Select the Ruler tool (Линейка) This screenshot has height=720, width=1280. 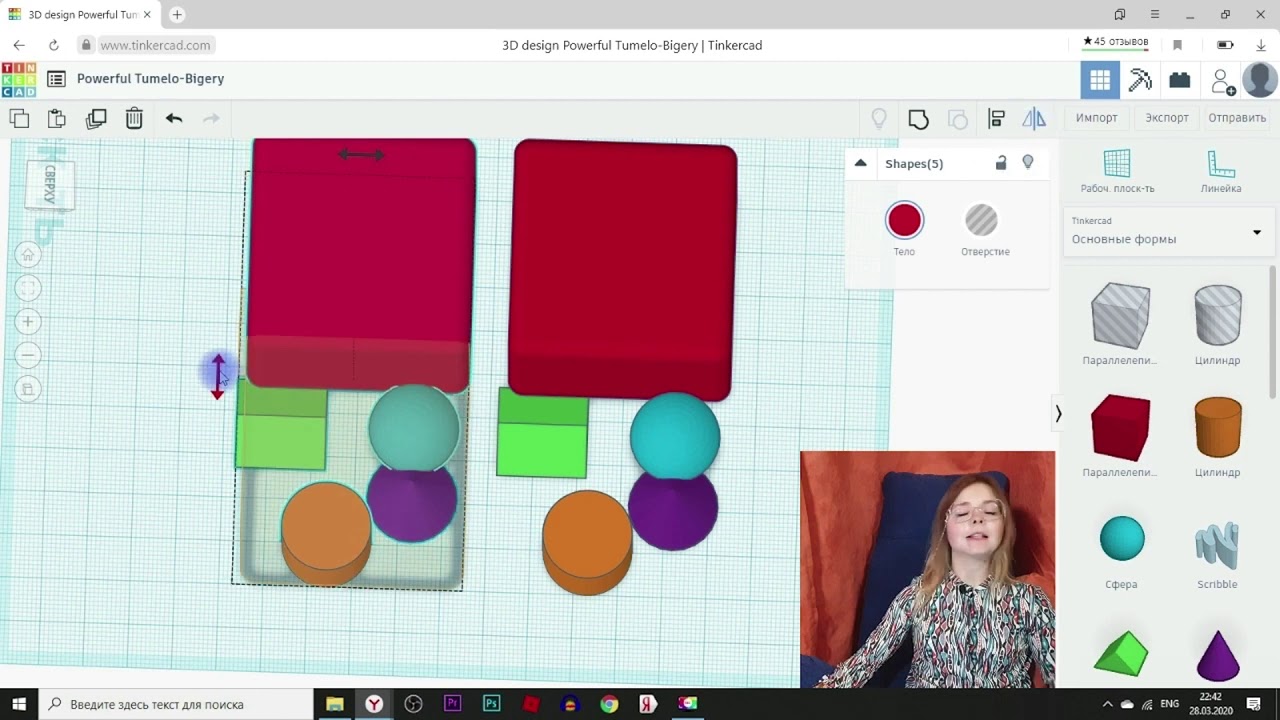pyautogui.click(x=1221, y=171)
